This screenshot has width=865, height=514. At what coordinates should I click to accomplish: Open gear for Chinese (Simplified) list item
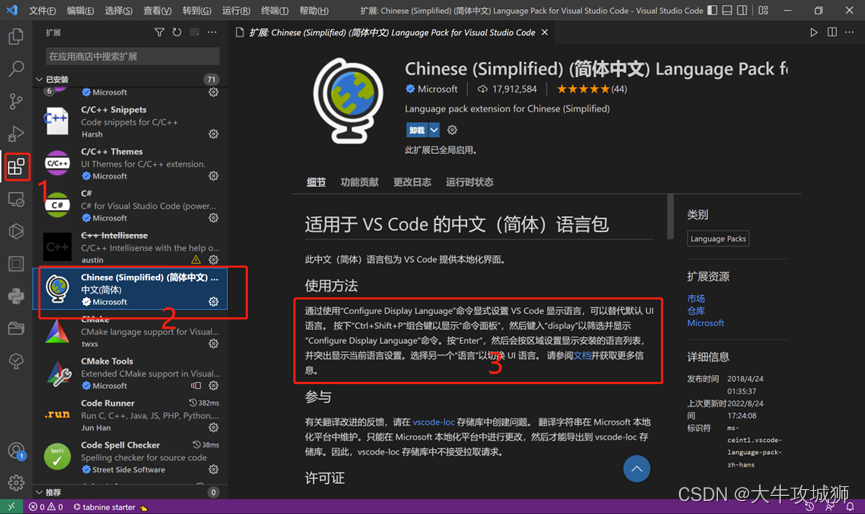click(213, 302)
